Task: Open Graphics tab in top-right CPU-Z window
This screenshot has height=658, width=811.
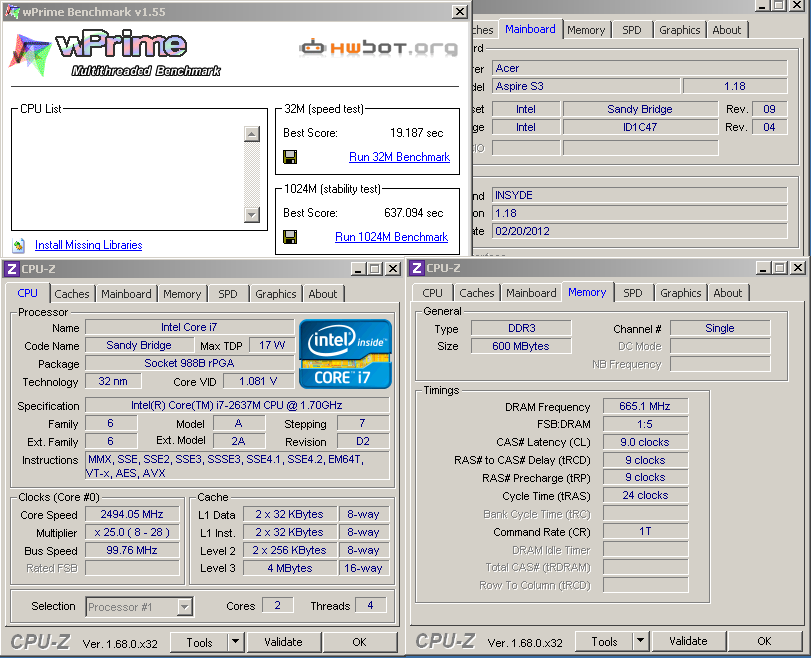Action: pyautogui.click(x=680, y=30)
